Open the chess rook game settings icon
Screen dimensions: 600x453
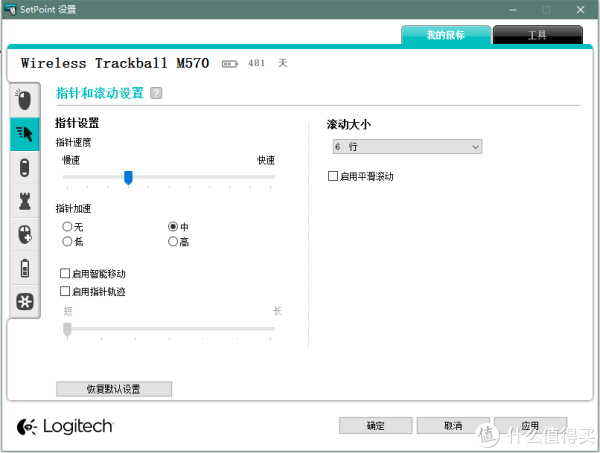(x=24, y=201)
